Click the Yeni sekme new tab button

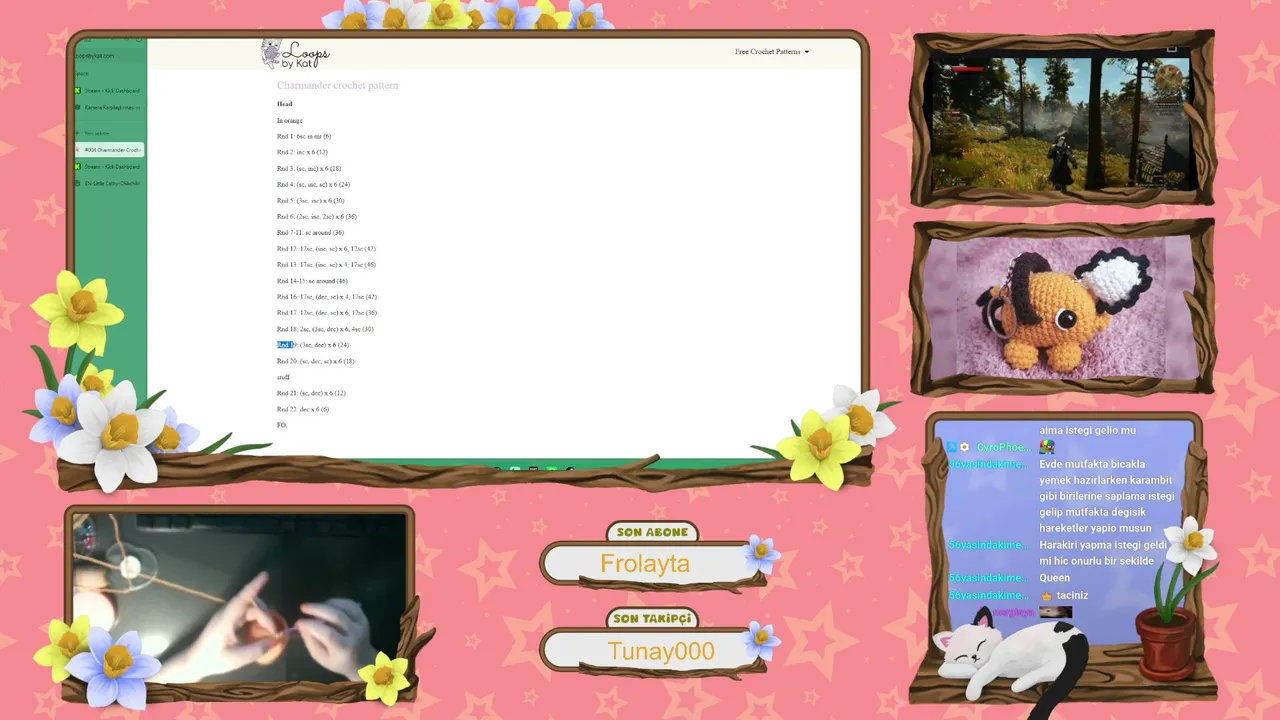tap(97, 133)
